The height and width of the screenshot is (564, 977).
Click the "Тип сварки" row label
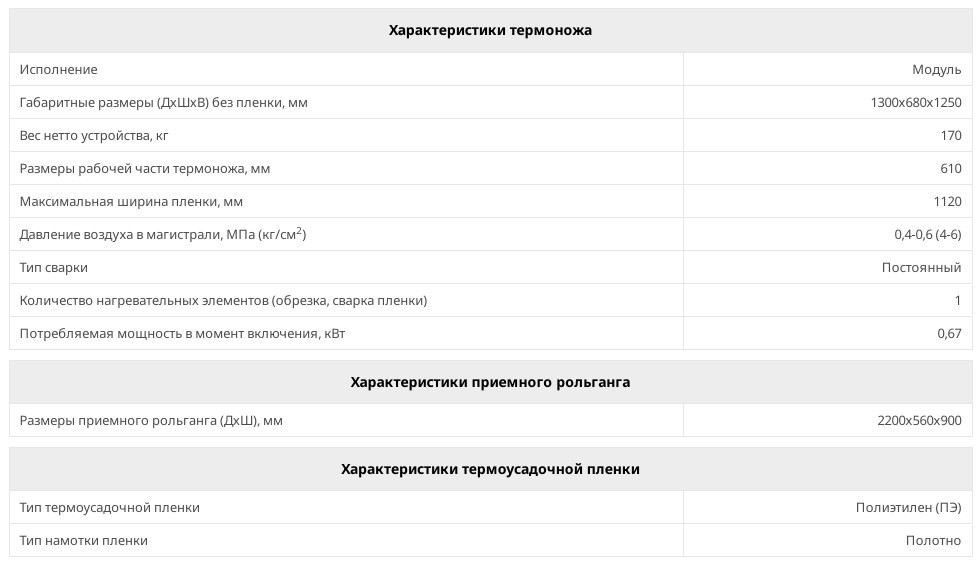pyautogui.click(x=54, y=268)
